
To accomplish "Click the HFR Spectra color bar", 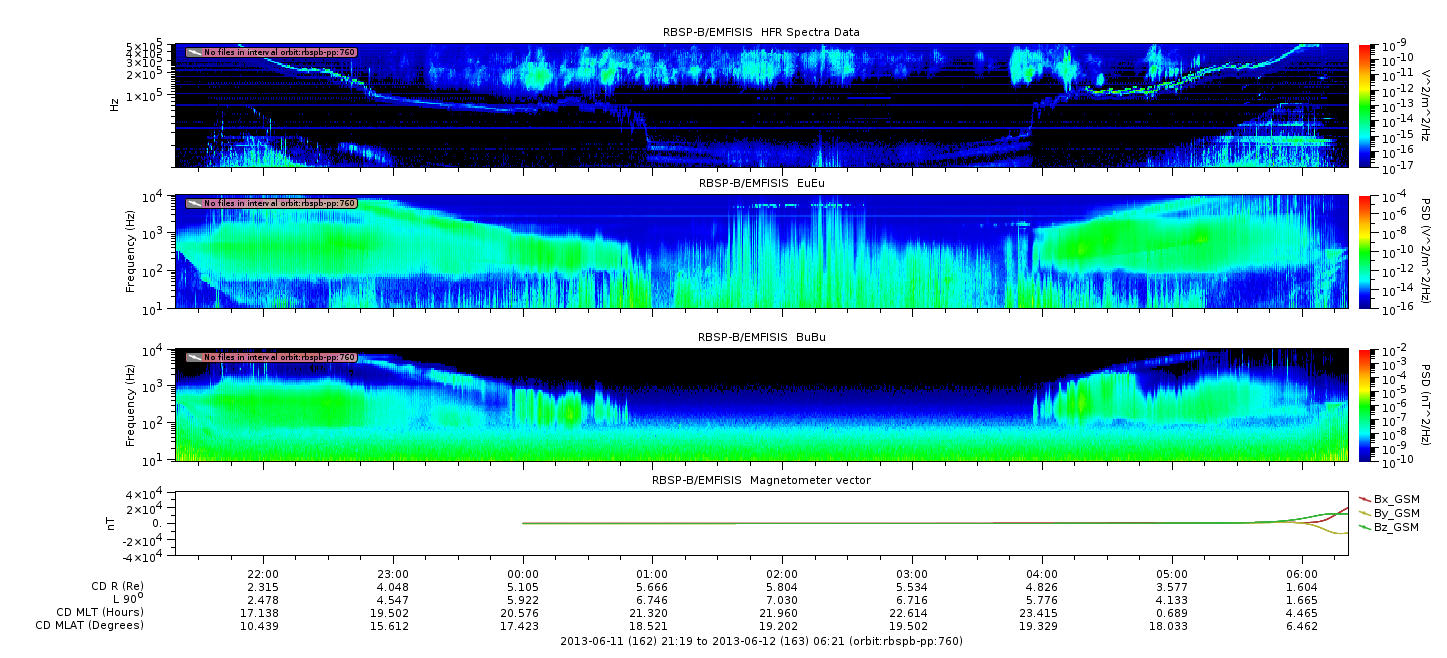I will tap(1365, 105).
